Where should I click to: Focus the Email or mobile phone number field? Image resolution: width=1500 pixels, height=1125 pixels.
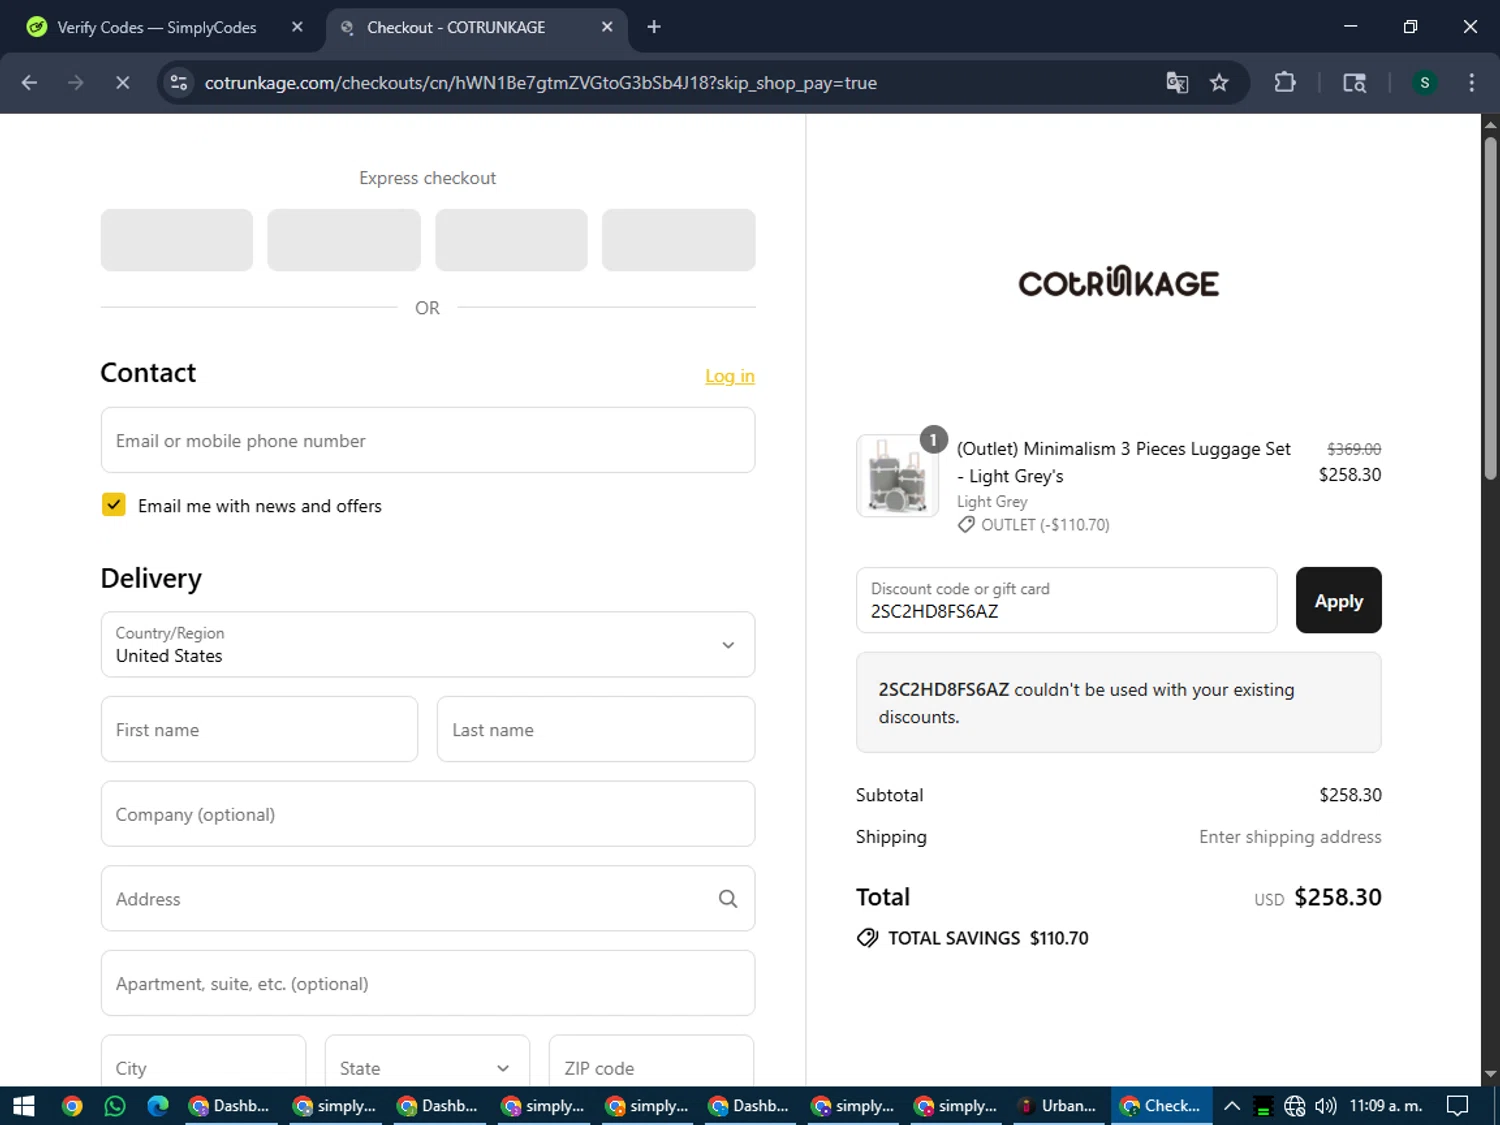[428, 440]
